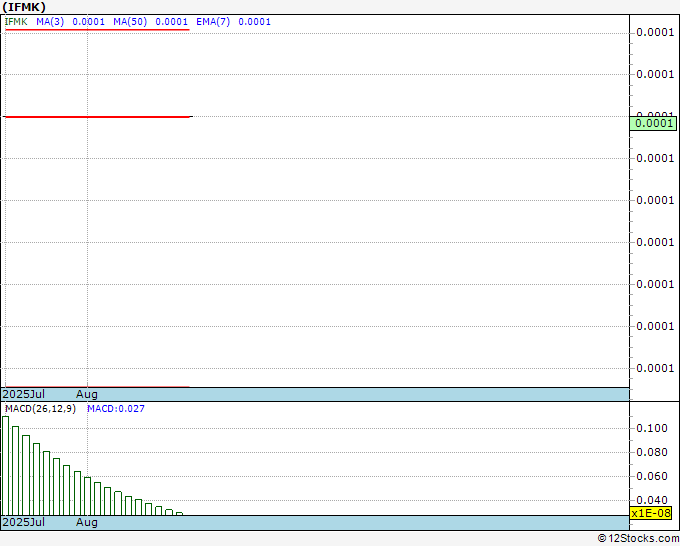
Task: Select the IFMK legend label
Action: click(16, 22)
